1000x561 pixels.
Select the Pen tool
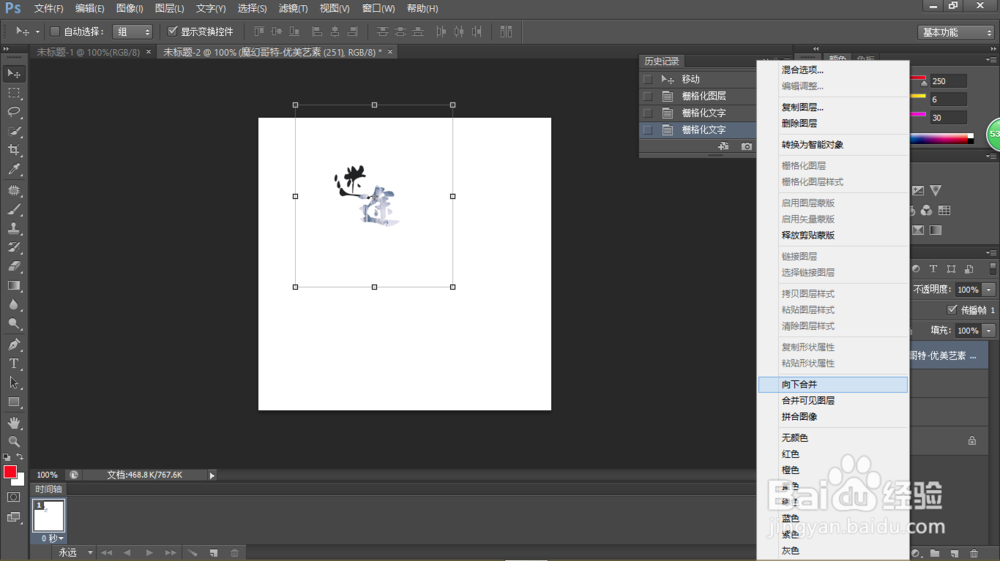click(14, 345)
